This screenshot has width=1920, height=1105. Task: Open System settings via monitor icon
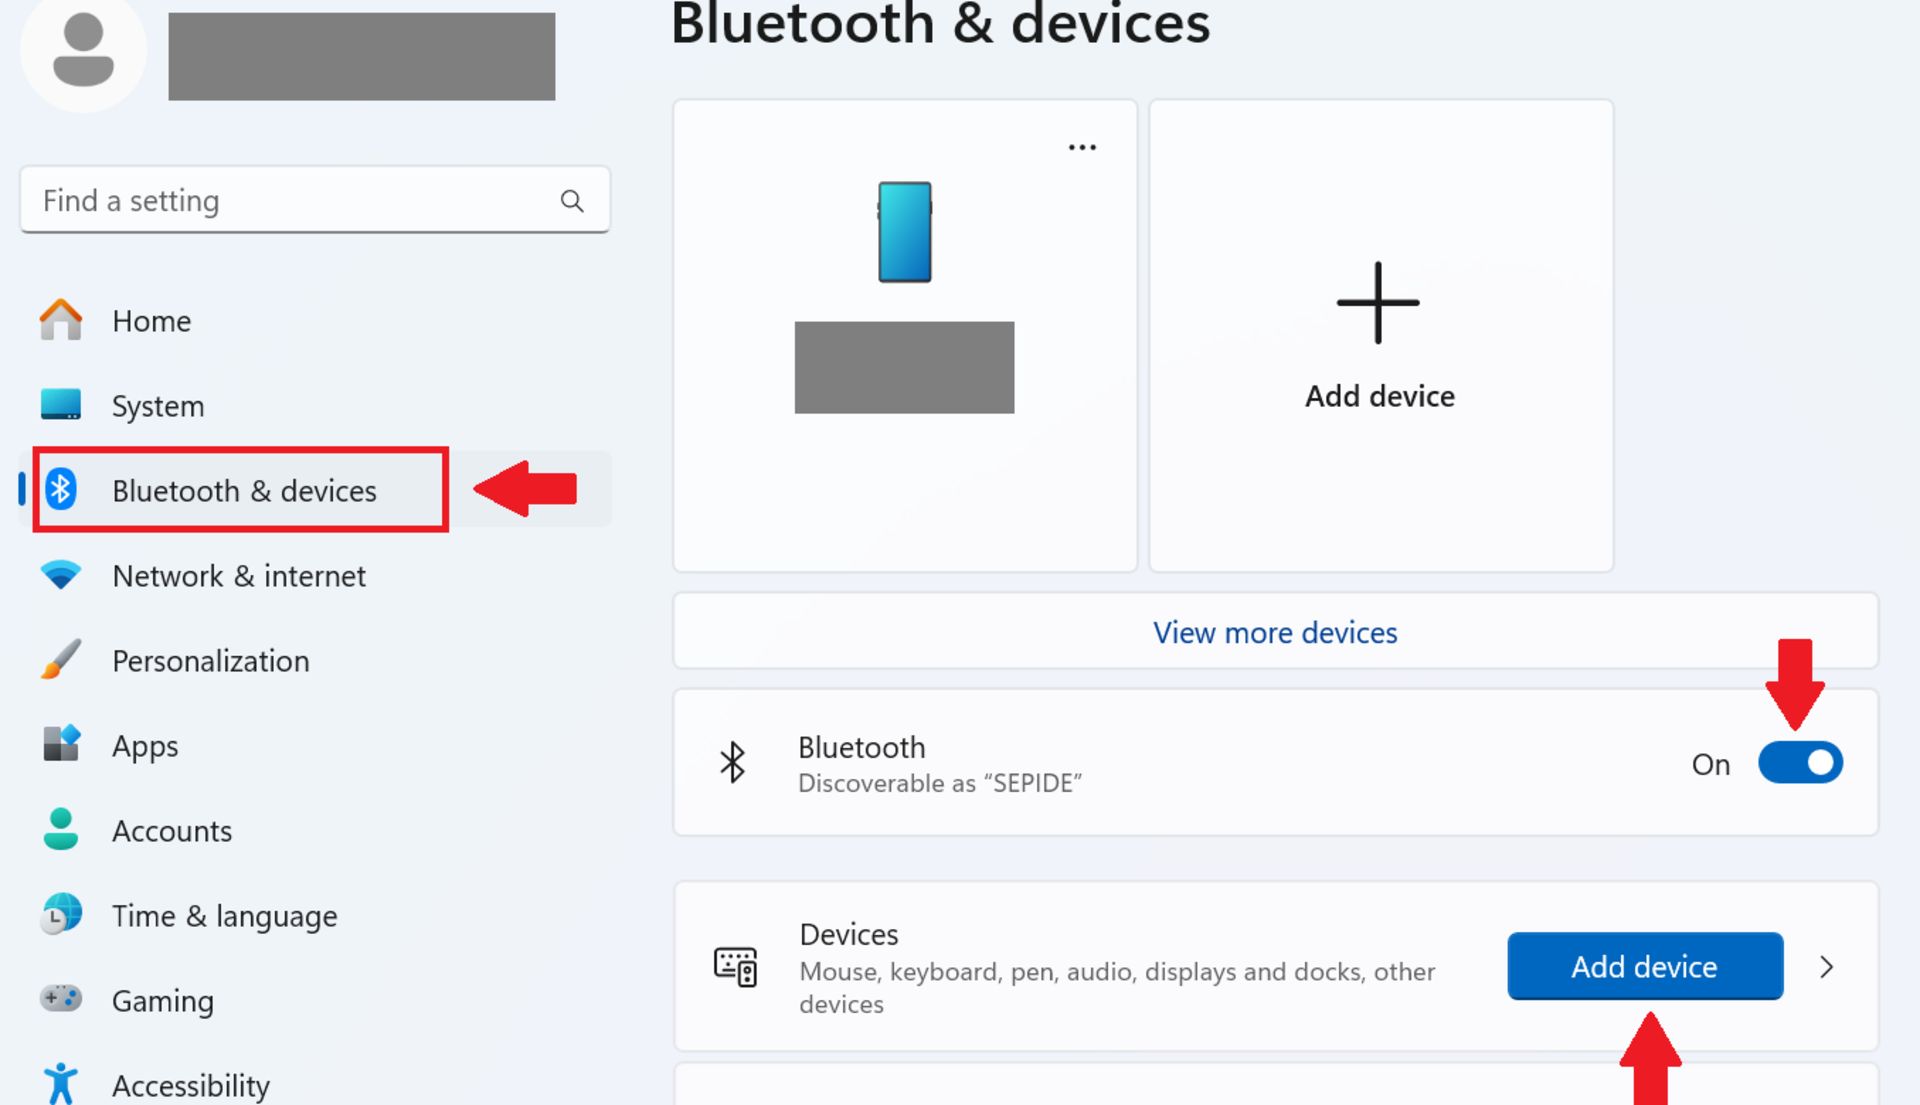pos(60,404)
